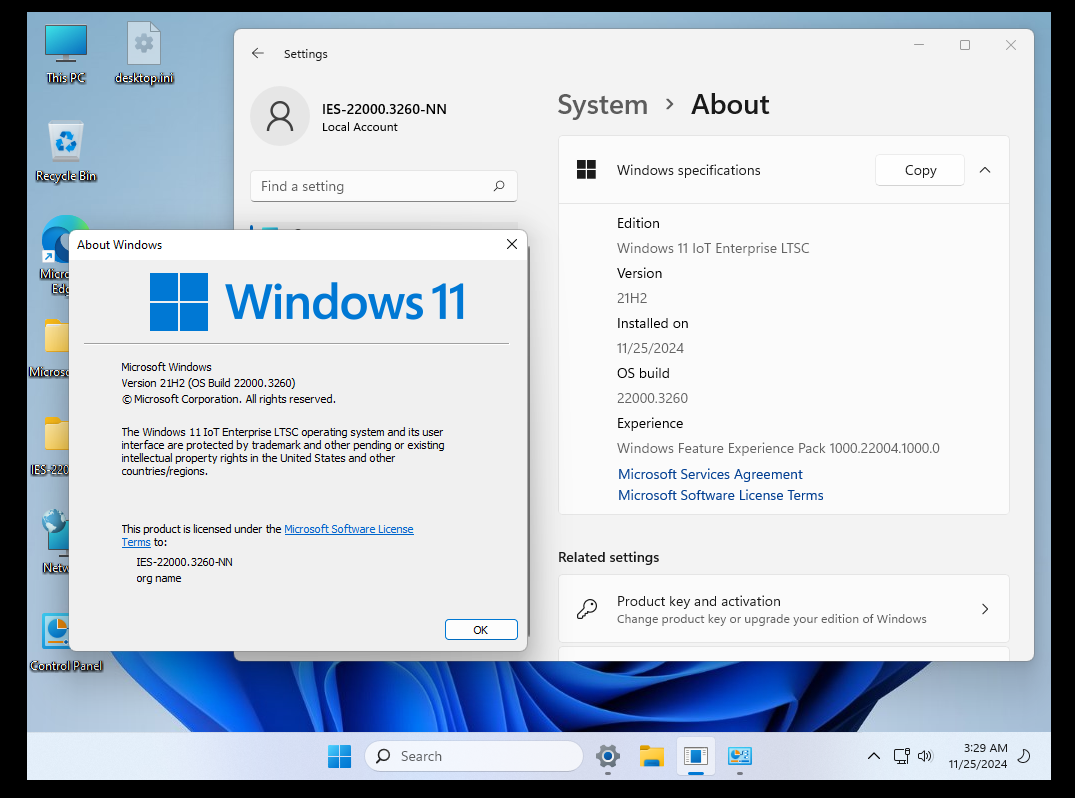Click Windows Feature Experience Pack text

click(x=778, y=448)
